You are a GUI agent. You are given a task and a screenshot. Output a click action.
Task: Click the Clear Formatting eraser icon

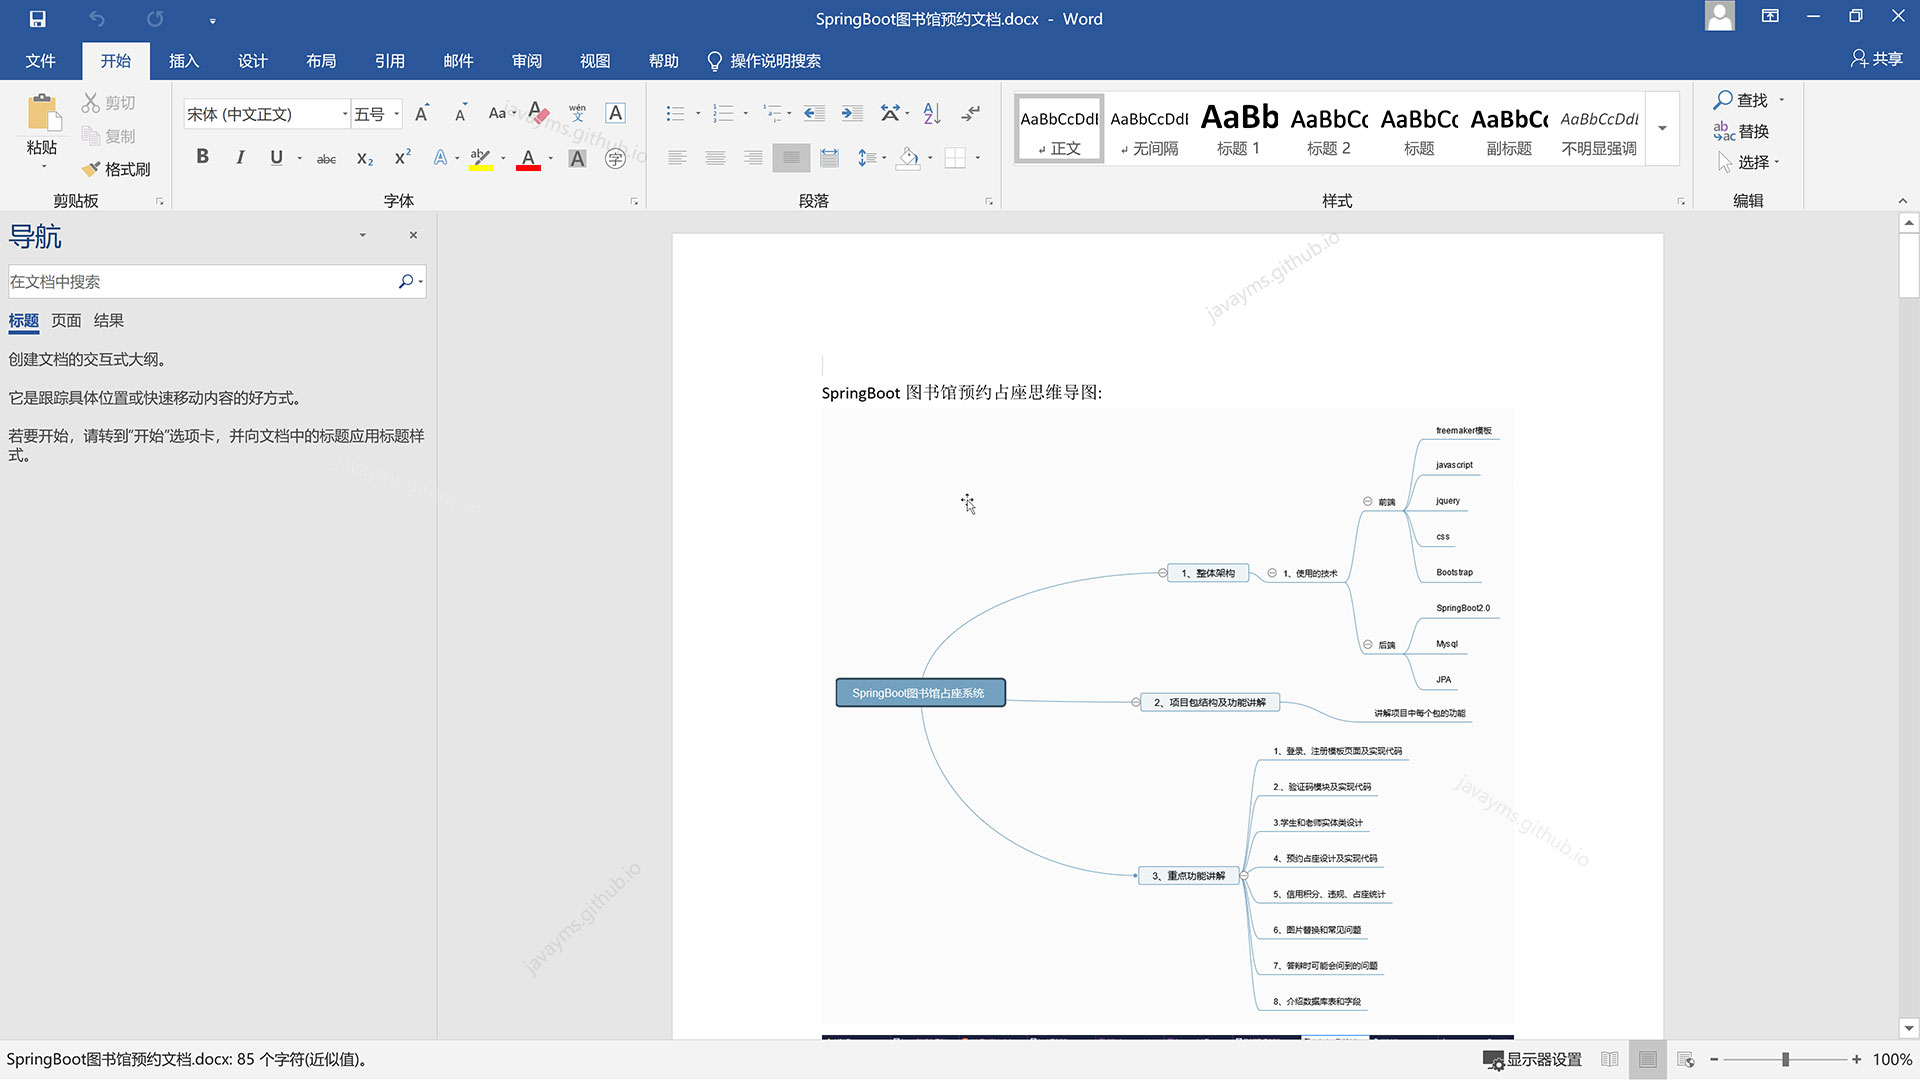pos(539,114)
